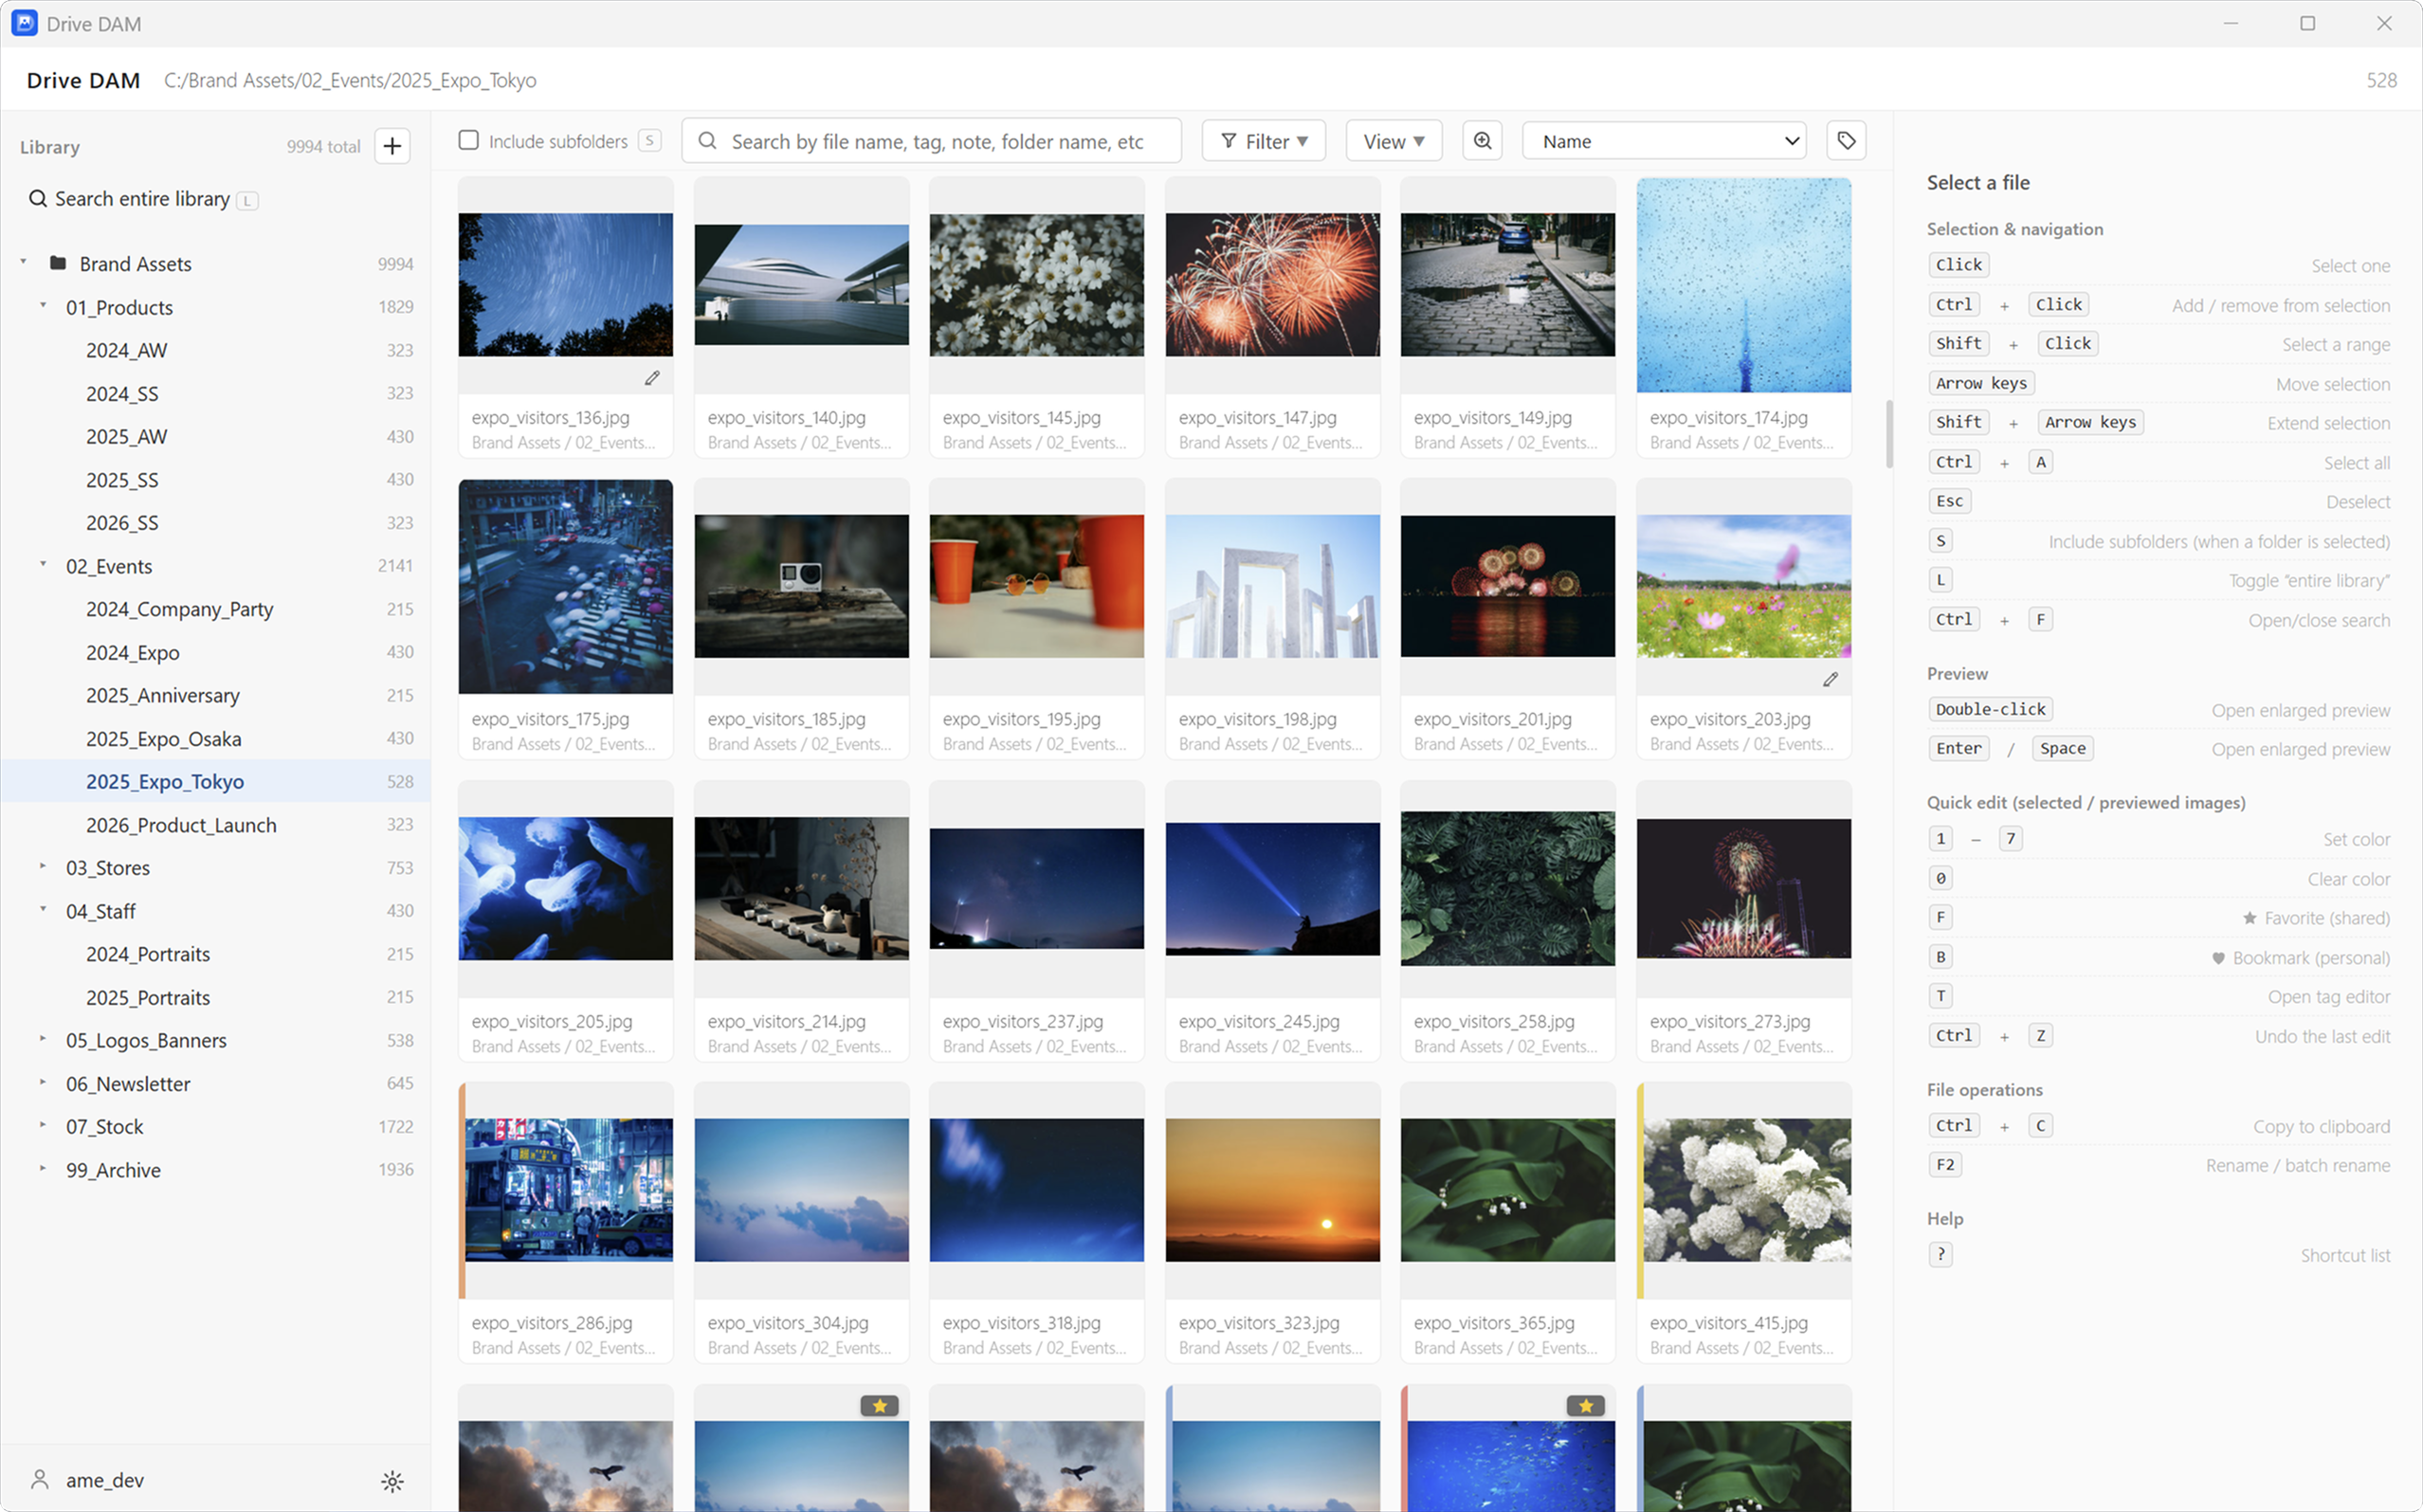This screenshot has width=2423, height=1512.
Task: Open the tag editor icon in toolbar
Action: click(1846, 141)
